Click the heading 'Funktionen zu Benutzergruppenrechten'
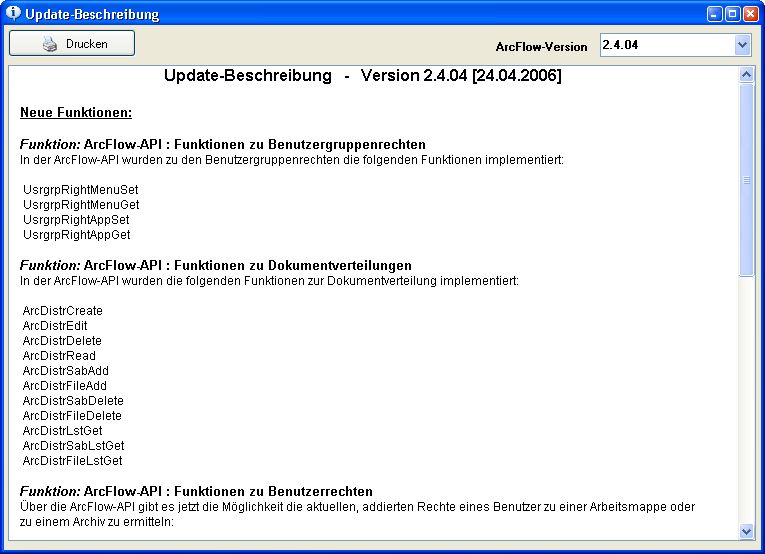Viewport: 765px width, 554px height. 300,145
